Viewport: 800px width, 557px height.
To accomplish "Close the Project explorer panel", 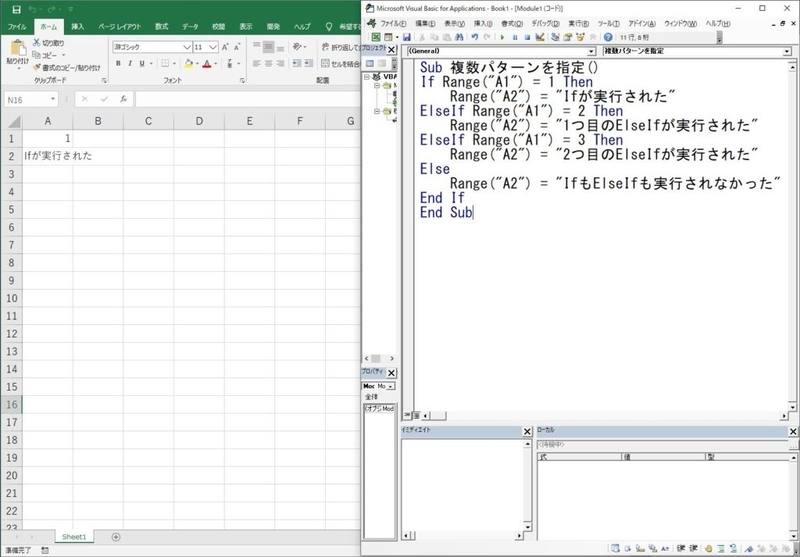I will coord(391,49).
